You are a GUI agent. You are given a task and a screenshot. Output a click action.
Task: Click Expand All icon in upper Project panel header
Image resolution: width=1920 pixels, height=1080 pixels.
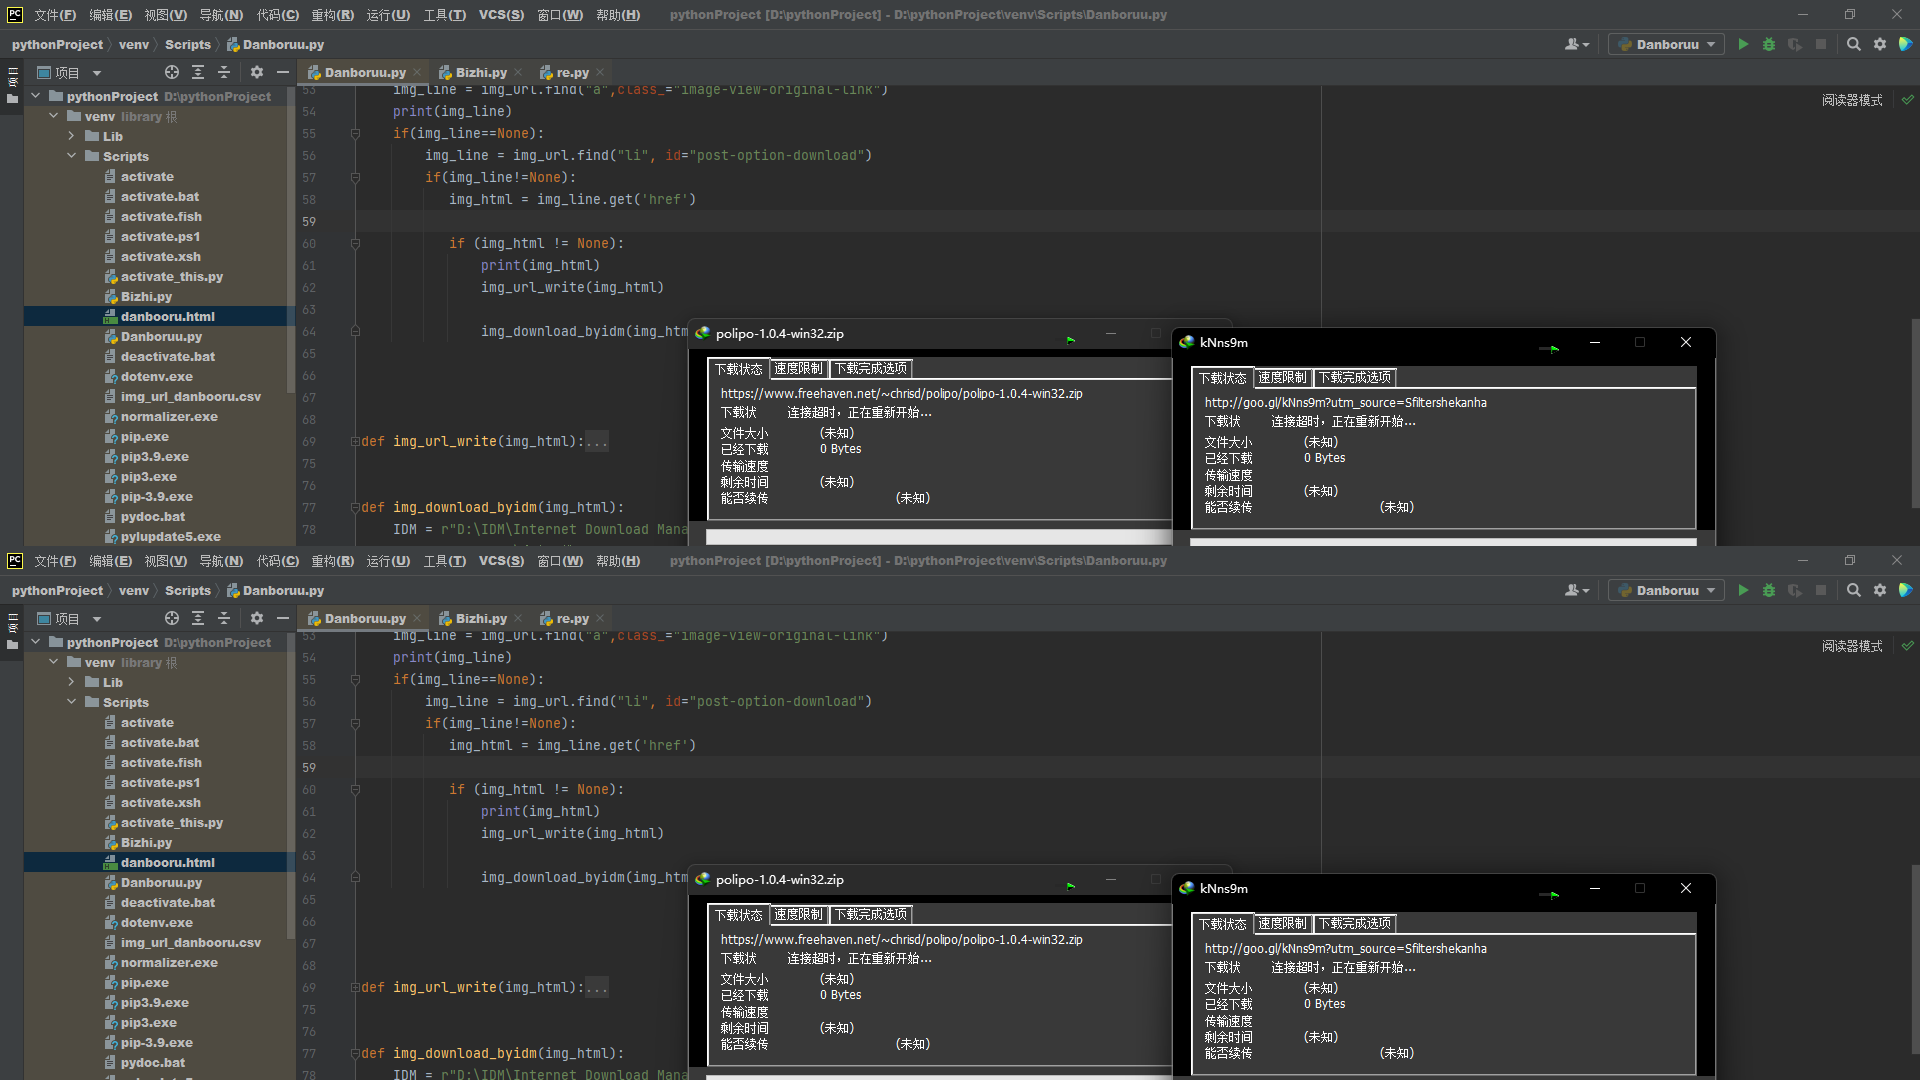(198, 72)
